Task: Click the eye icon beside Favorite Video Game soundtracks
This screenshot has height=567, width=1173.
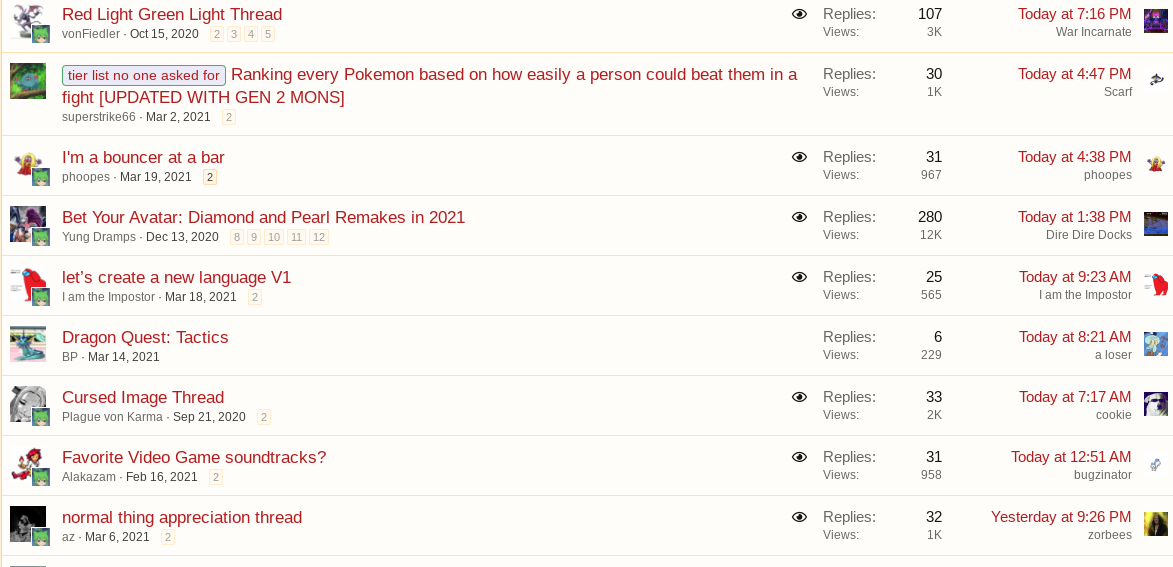Action: pyautogui.click(x=799, y=457)
